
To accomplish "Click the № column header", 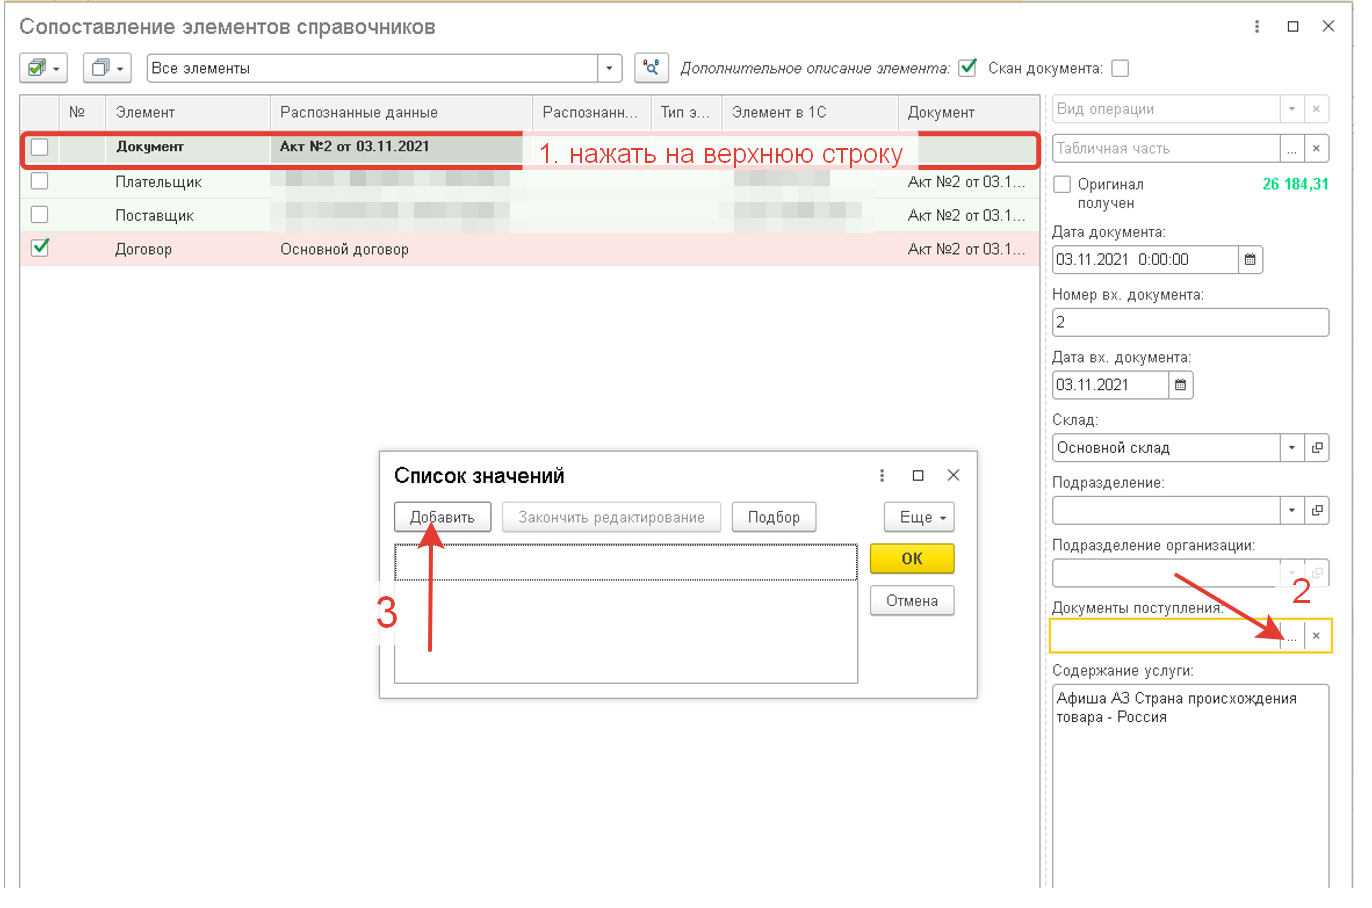I will [82, 112].
